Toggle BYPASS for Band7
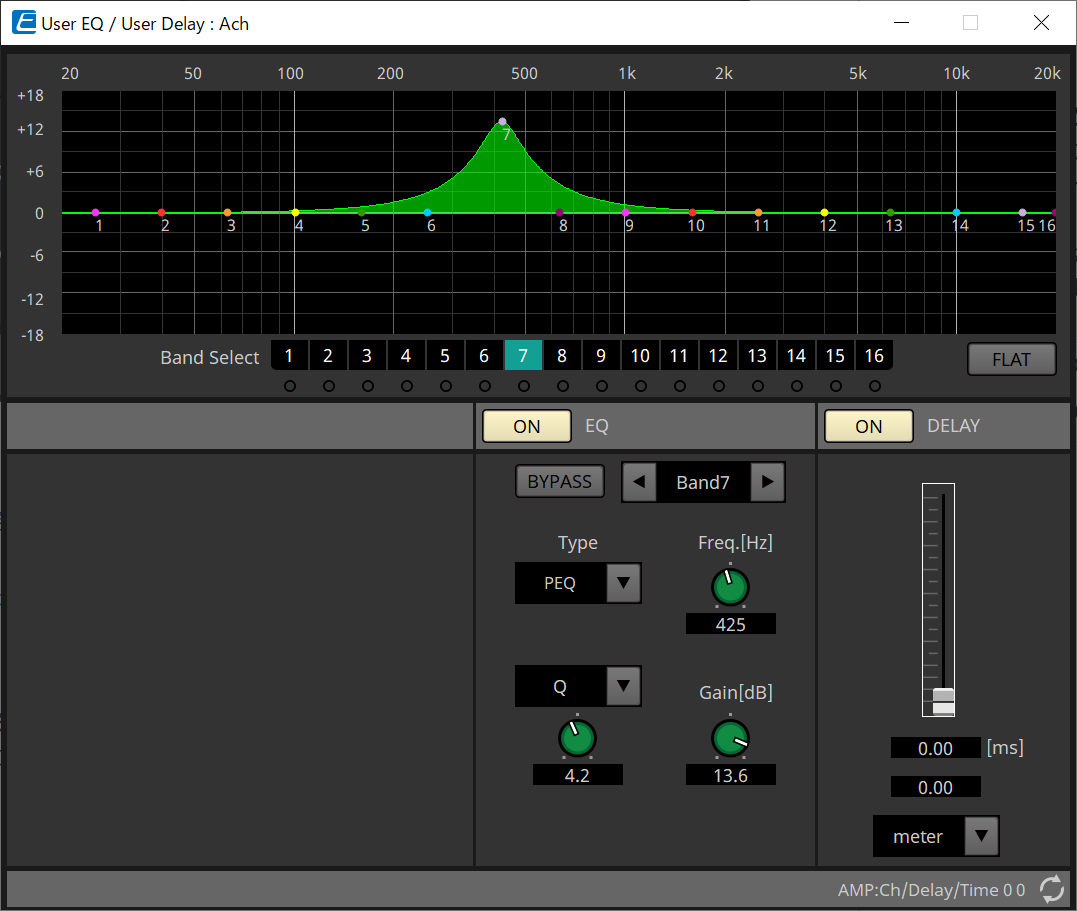The height and width of the screenshot is (911, 1077). [559, 482]
